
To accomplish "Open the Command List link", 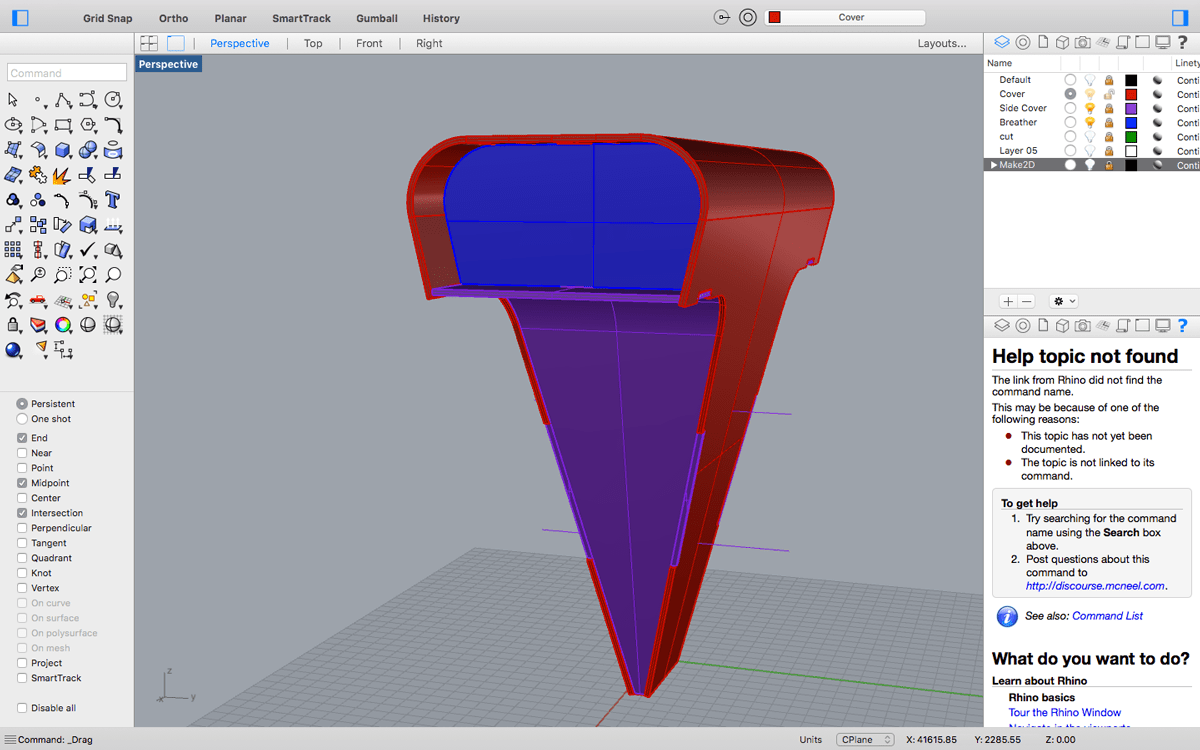I will coord(1107,616).
